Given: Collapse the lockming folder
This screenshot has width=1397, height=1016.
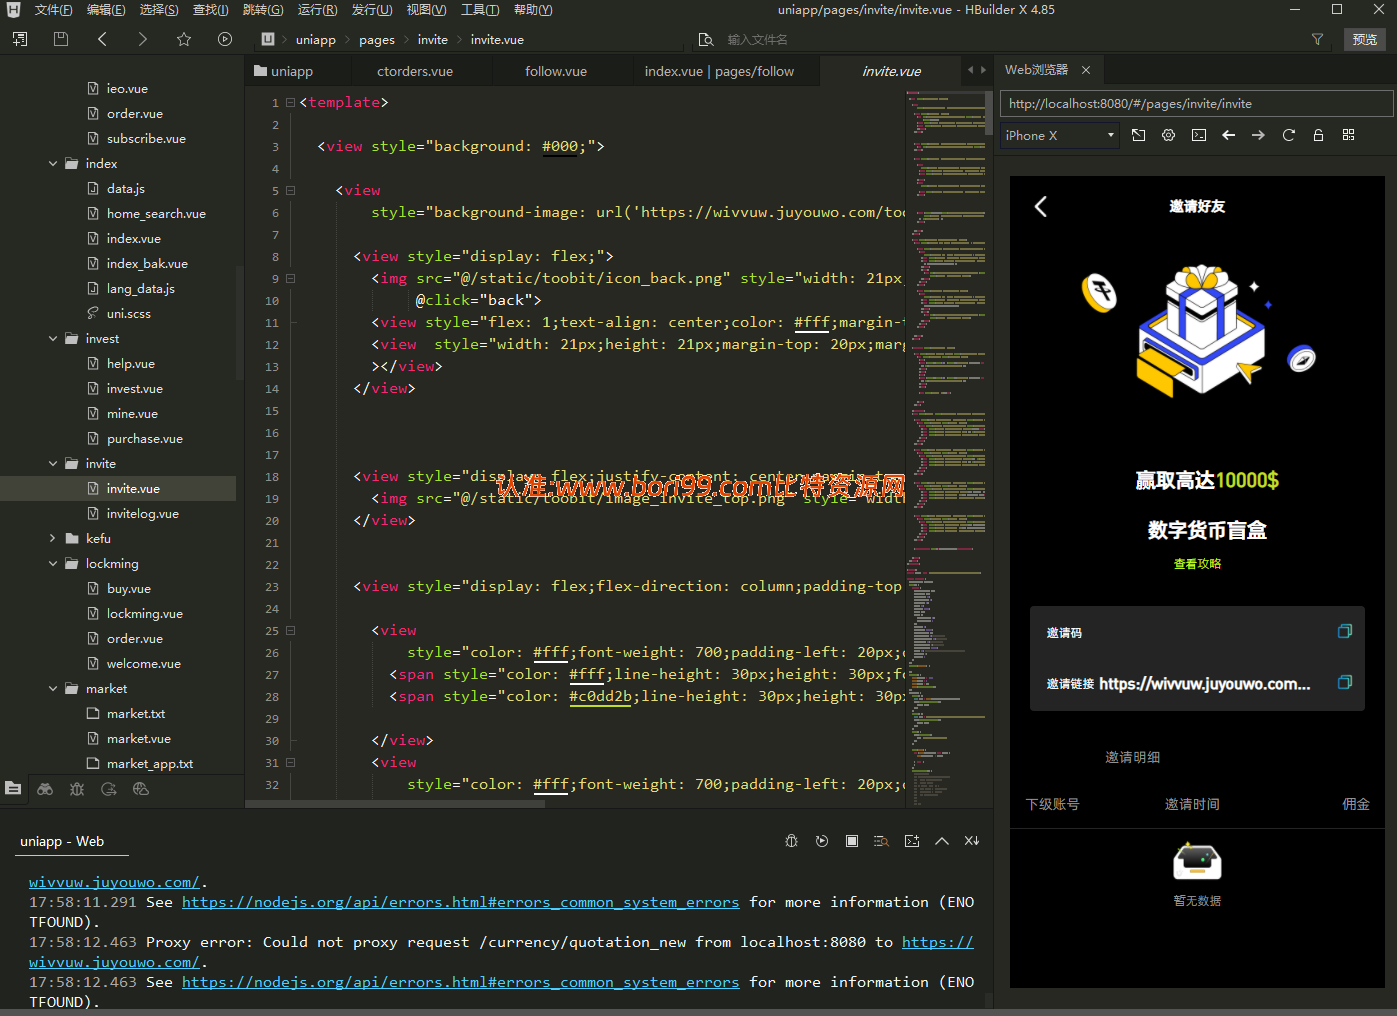Looking at the screenshot, I should [x=53, y=563].
